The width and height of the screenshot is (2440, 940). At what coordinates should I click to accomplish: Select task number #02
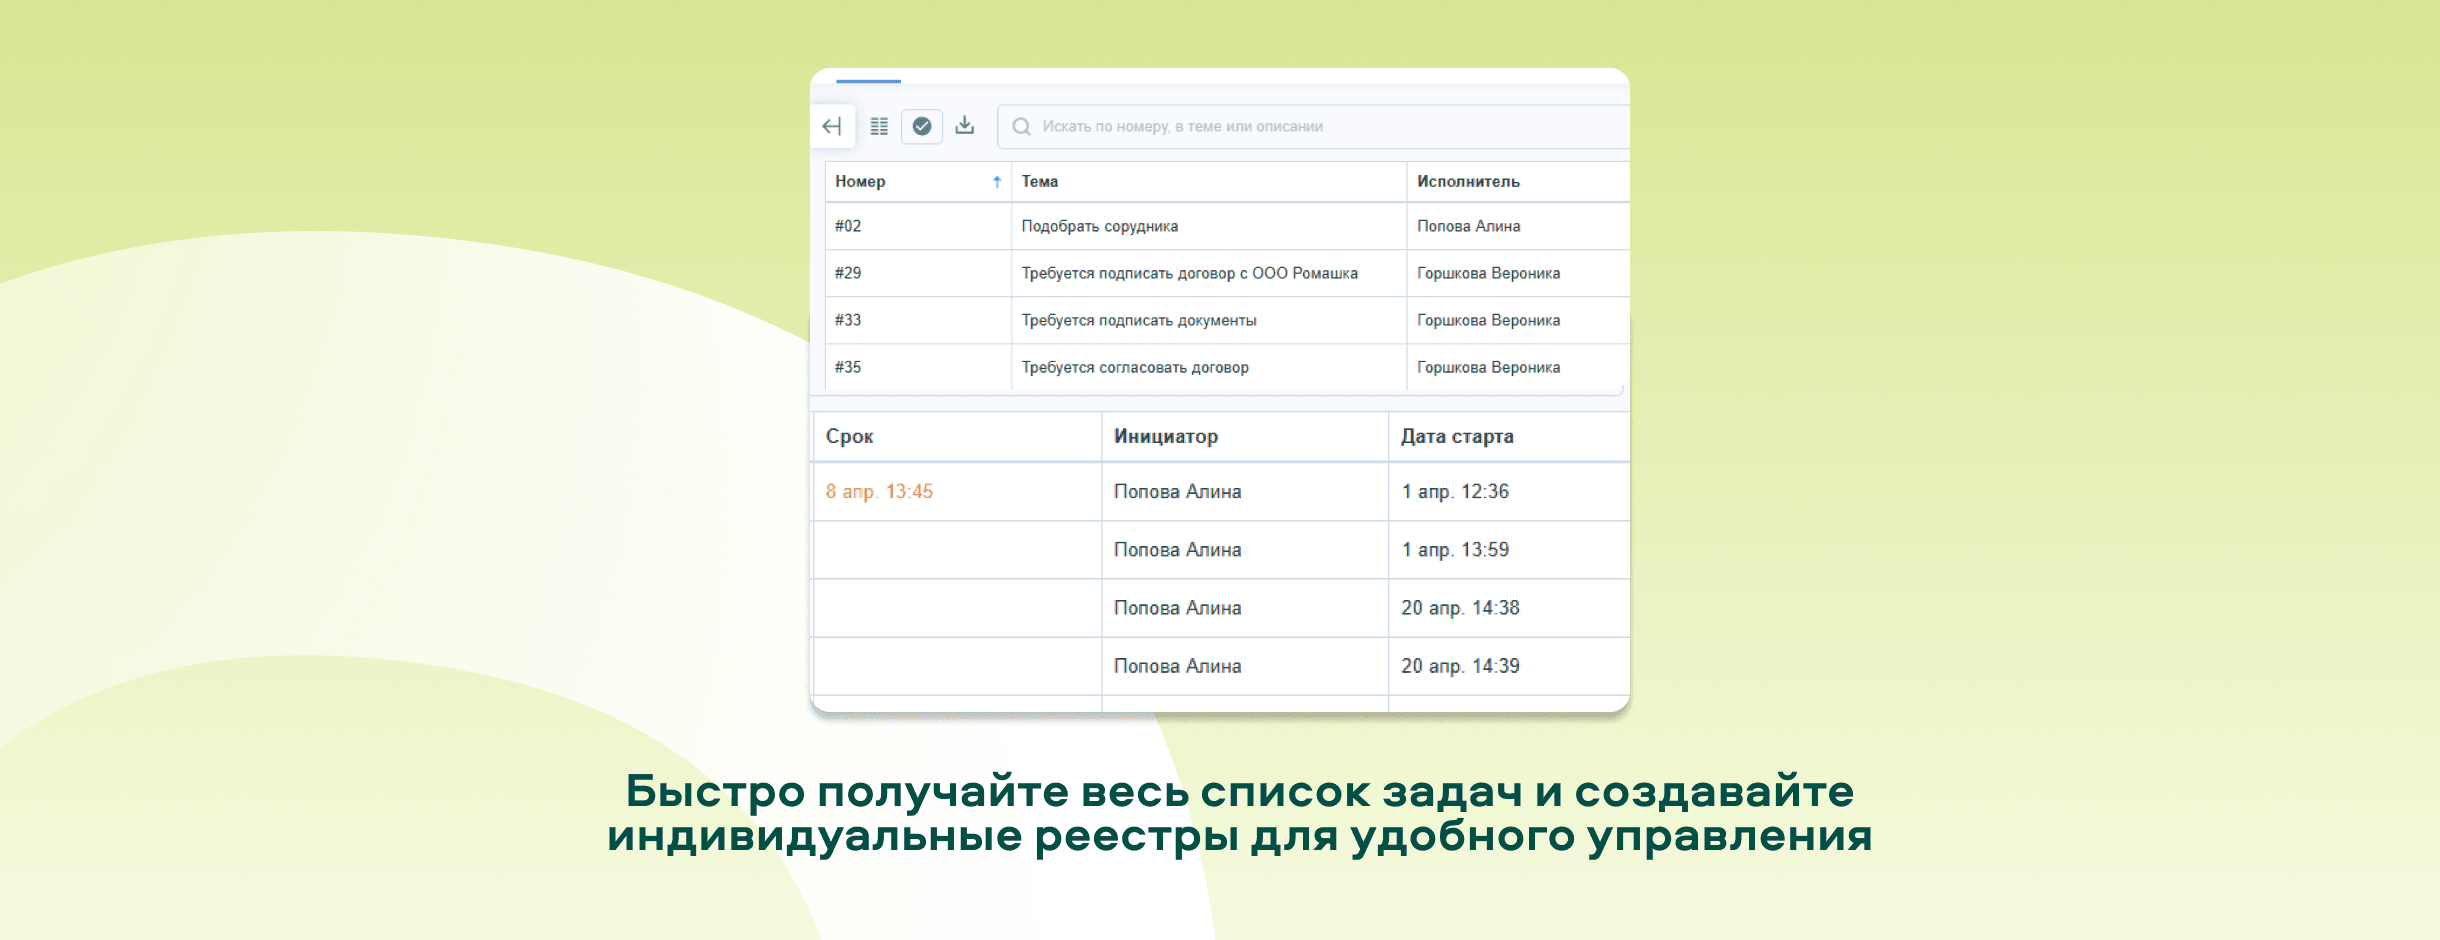[x=848, y=226]
